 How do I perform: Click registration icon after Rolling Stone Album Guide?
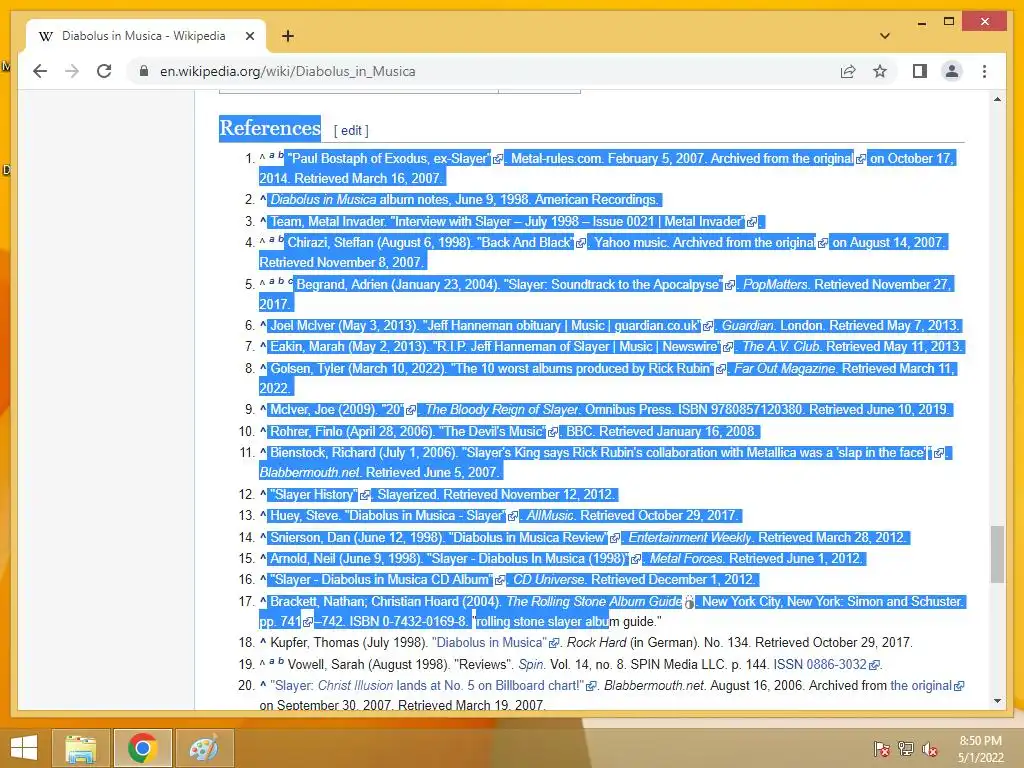coord(689,602)
